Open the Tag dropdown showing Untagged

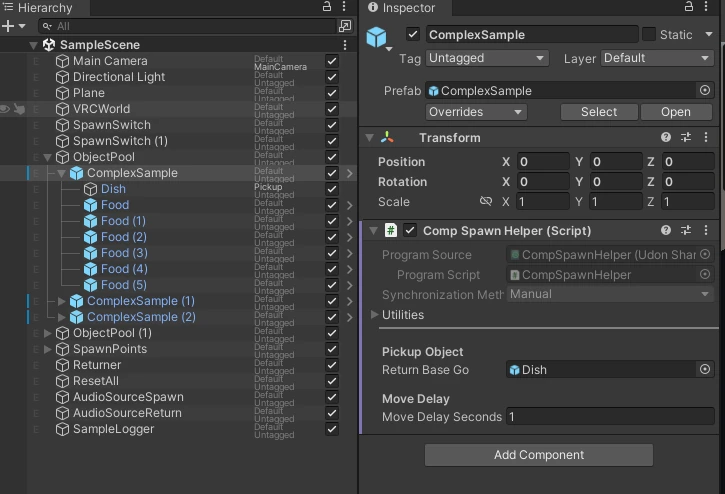tap(487, 58)
